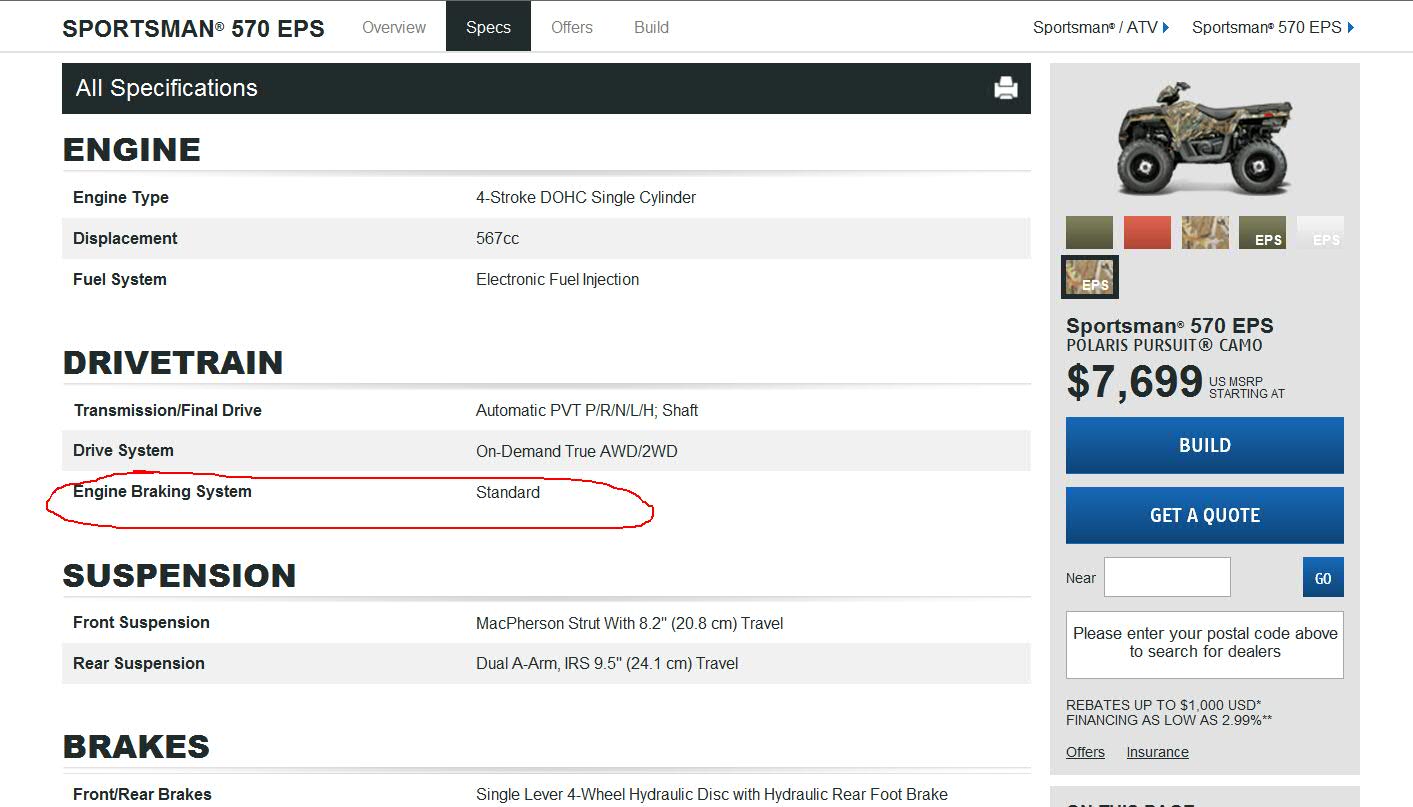1413x807 pixels.
Task: Switch to the Overview tab
Action: (394, 27)
